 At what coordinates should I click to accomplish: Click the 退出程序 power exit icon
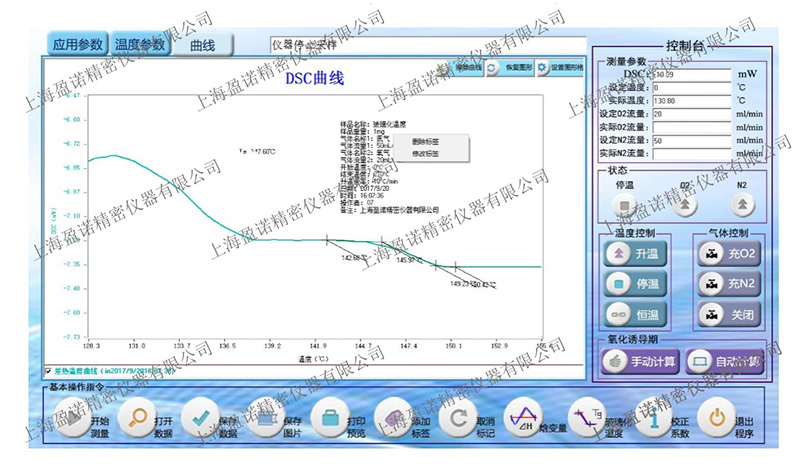pos(716,421)
